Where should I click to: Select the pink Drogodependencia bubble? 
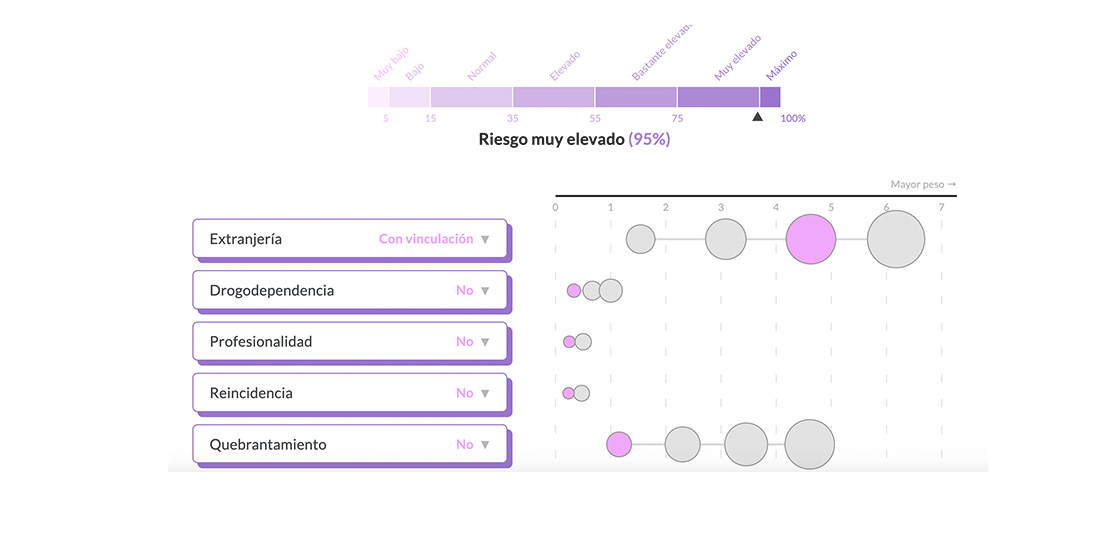pos(574,291)
